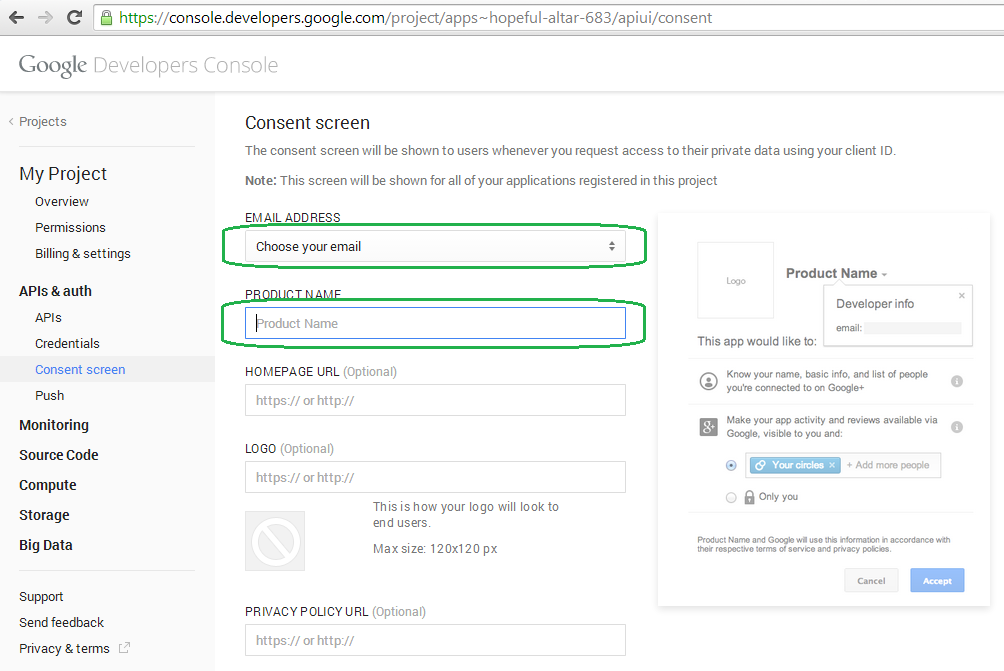Click the browser forward arrow
The height and width of the screenshot is (671, 1004).
tap(45, 17)
